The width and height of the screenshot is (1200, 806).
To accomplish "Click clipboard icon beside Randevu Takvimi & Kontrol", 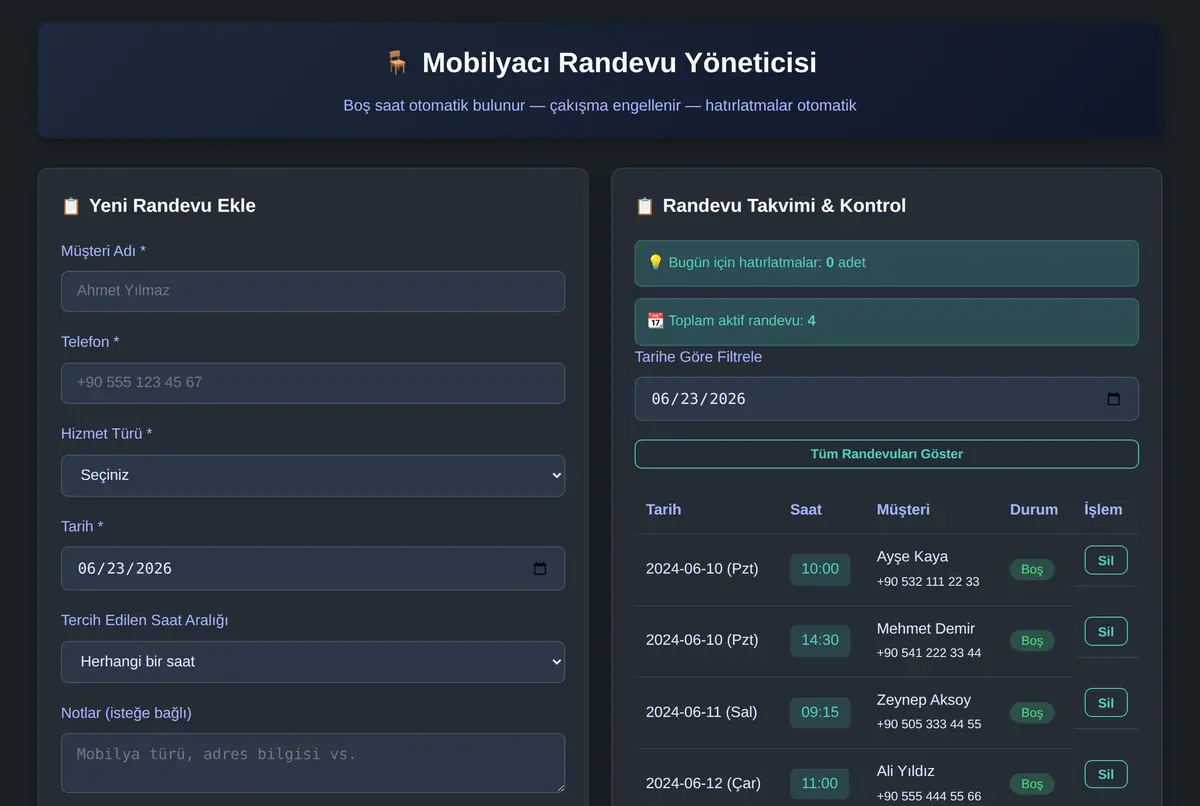I will coord(645,206).
